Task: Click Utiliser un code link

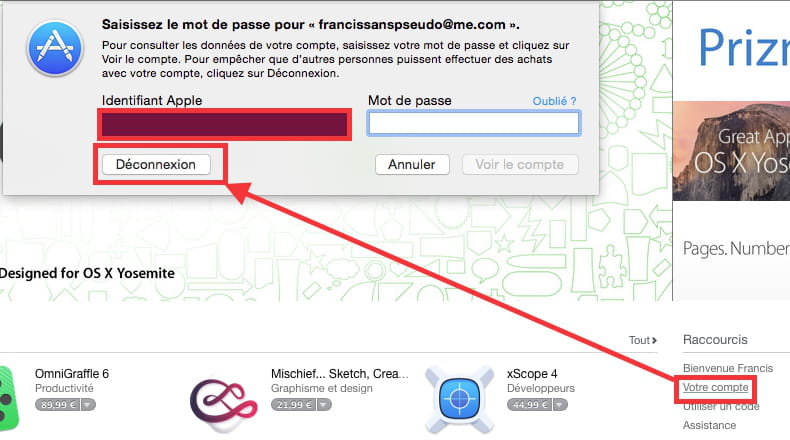Action: pyautogui.click(x=721, y=406)
